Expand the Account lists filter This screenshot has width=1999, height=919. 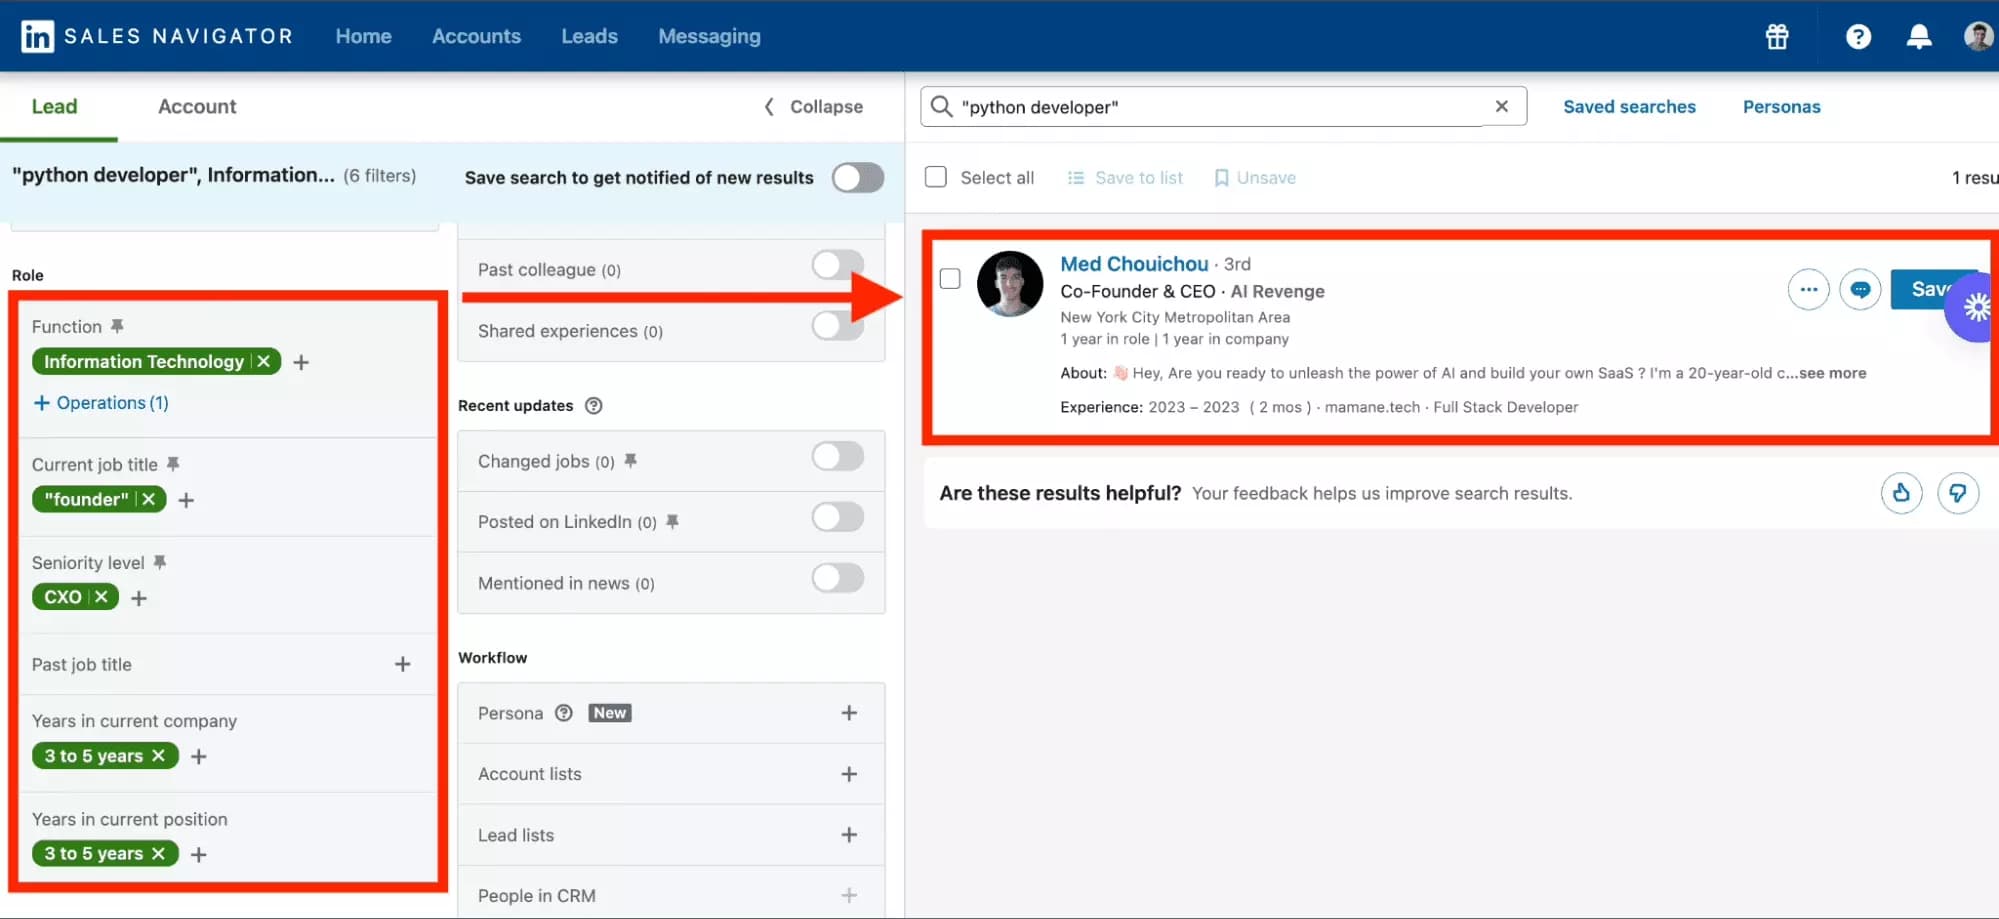pyautogui.click(x=849, y=773)
